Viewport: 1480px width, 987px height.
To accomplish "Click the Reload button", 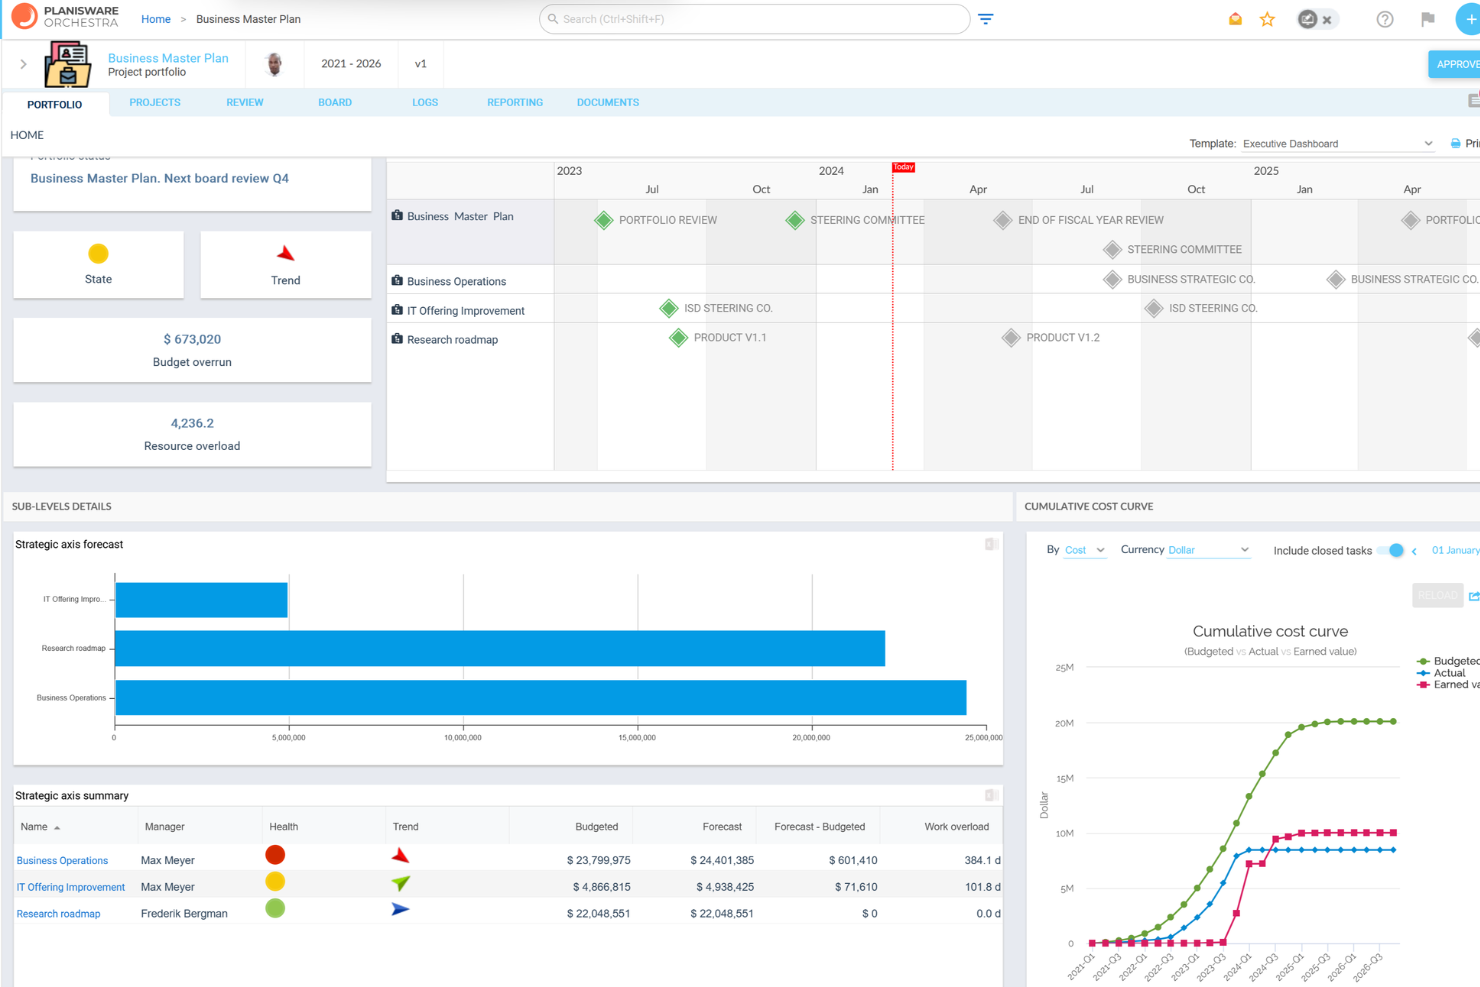I will (1438, 595).
